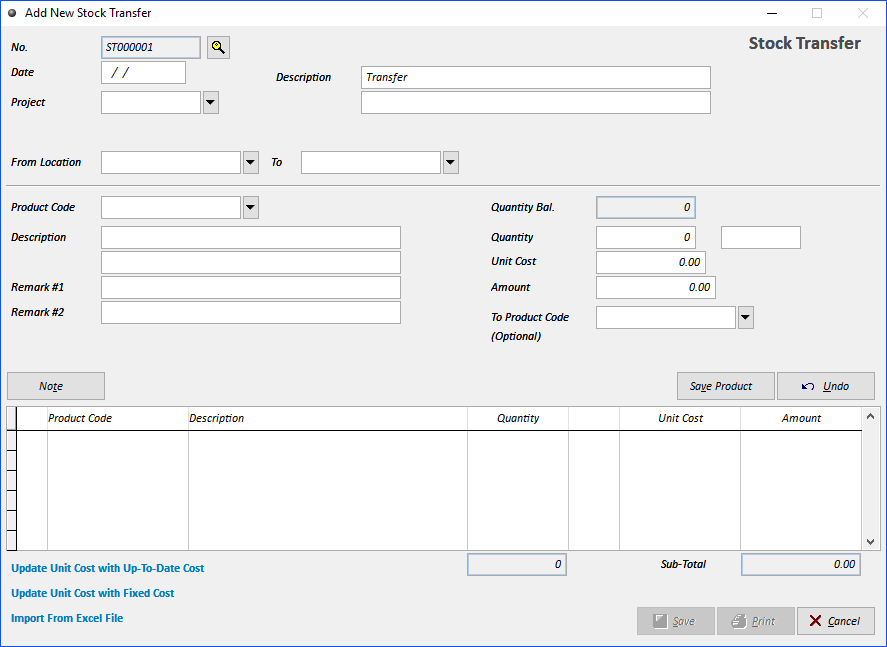Click the To location input box
Screen dimensions: 887x647
pyautogui.click(x=371, y=162)
